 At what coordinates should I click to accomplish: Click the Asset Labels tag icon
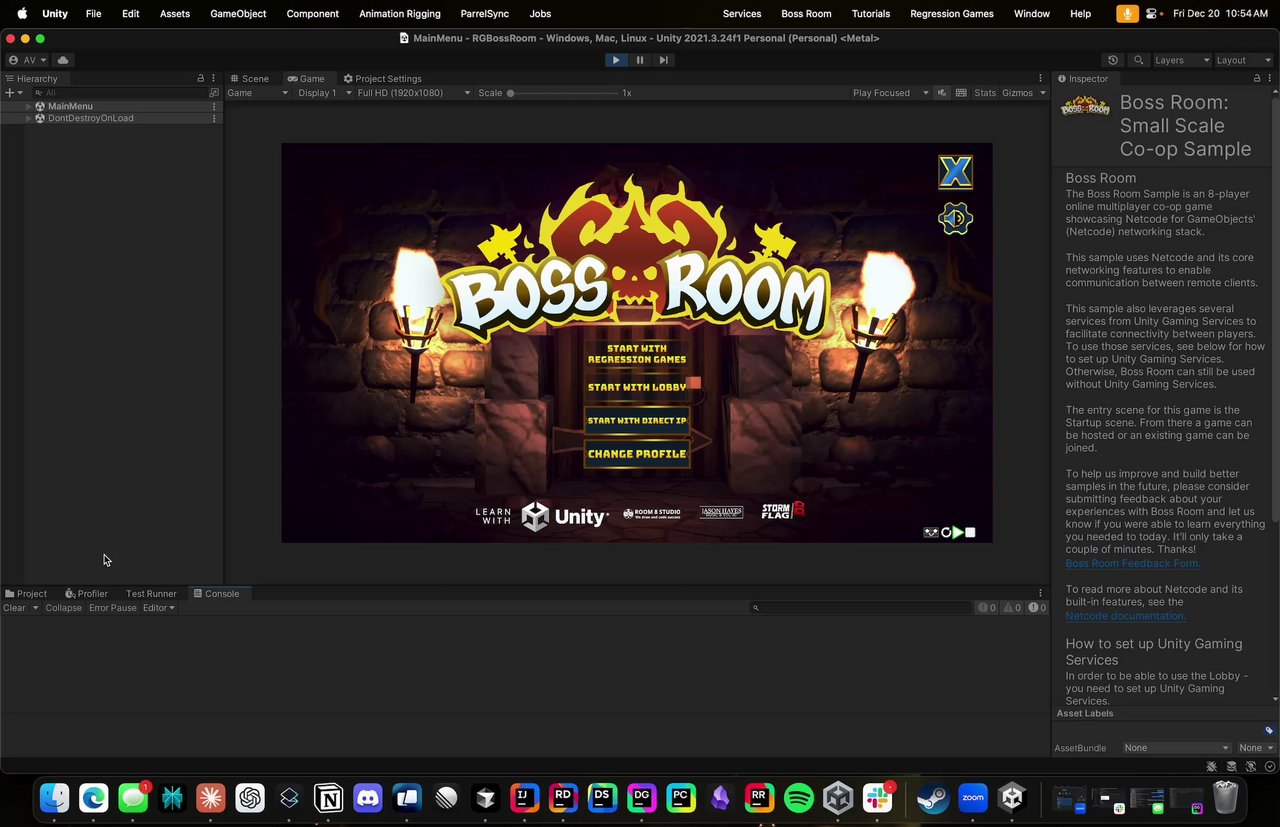click(1269, 731)
